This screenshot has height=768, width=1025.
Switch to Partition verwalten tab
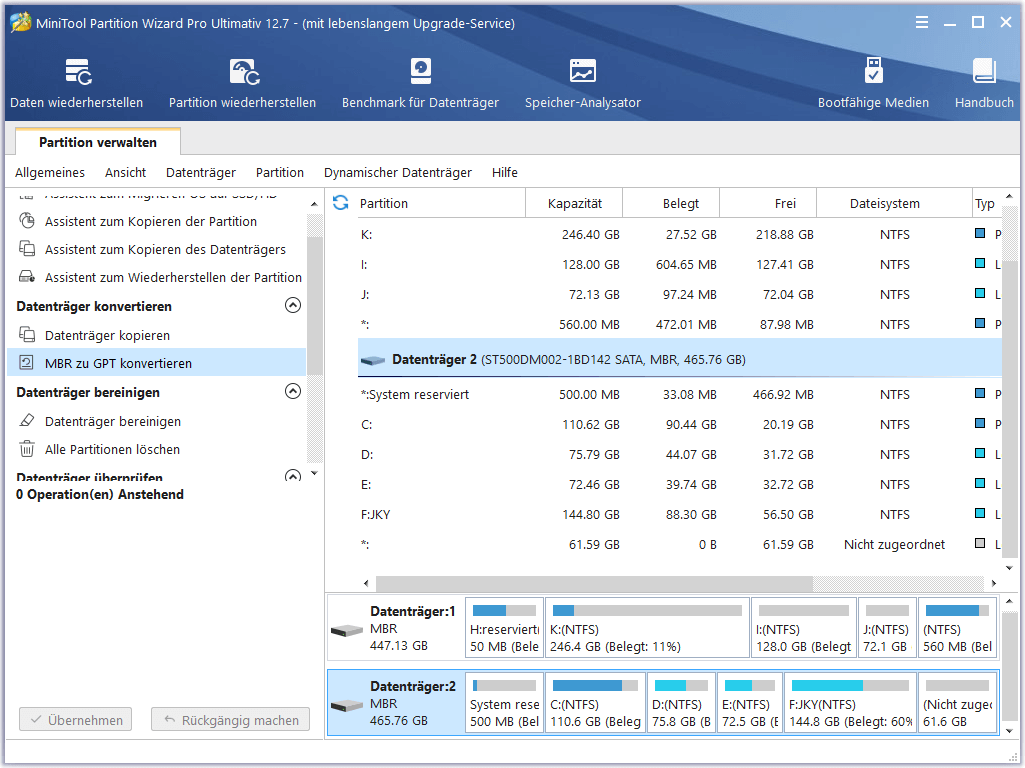click(98, 142)
